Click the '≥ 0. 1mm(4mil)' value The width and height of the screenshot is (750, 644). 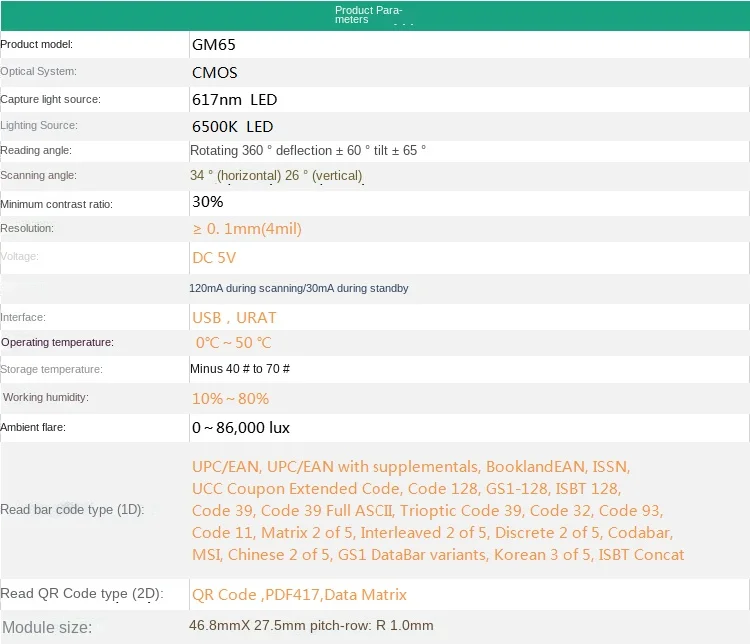coord(247,229)
